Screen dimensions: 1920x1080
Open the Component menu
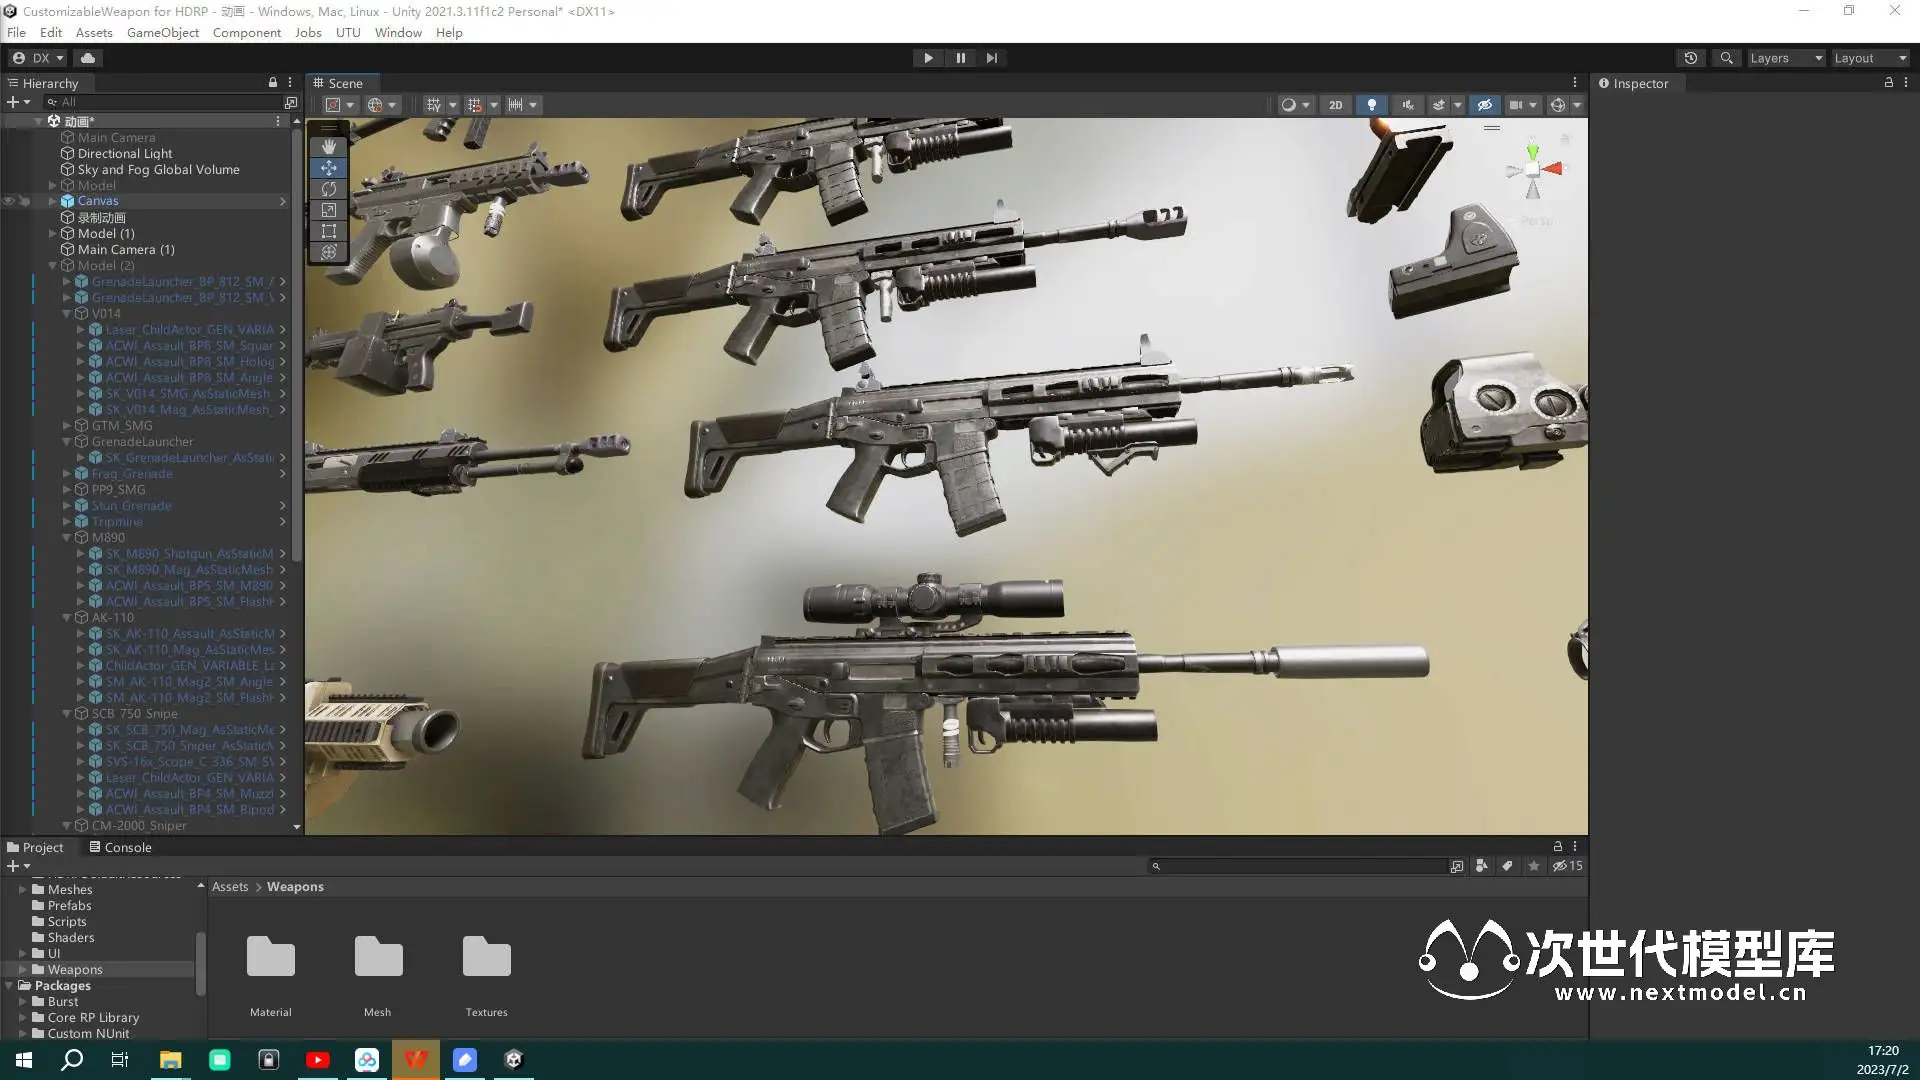tap(246, 32)
